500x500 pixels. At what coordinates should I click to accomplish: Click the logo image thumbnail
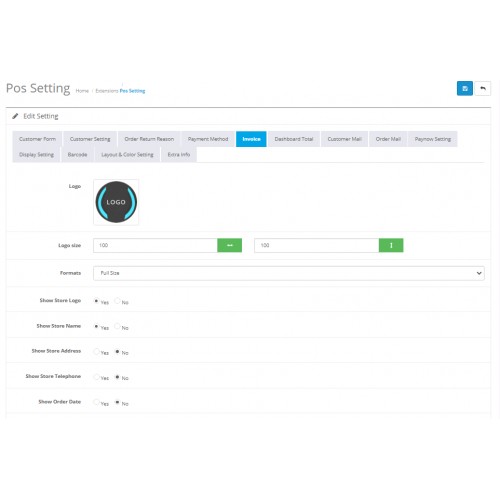coord(116,202)
